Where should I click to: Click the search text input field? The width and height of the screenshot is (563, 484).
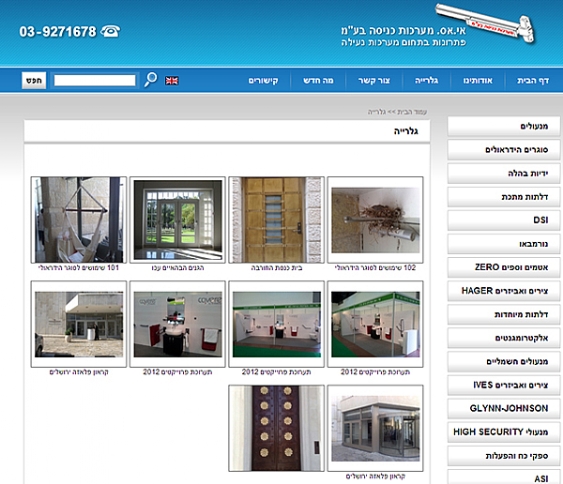click(94, 80)
